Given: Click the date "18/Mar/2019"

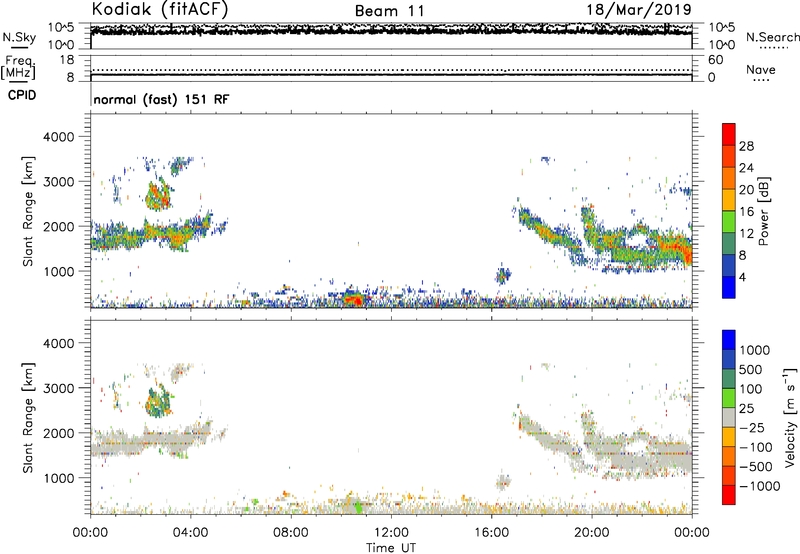Looking at the screenshot, I should click(639, 9).
